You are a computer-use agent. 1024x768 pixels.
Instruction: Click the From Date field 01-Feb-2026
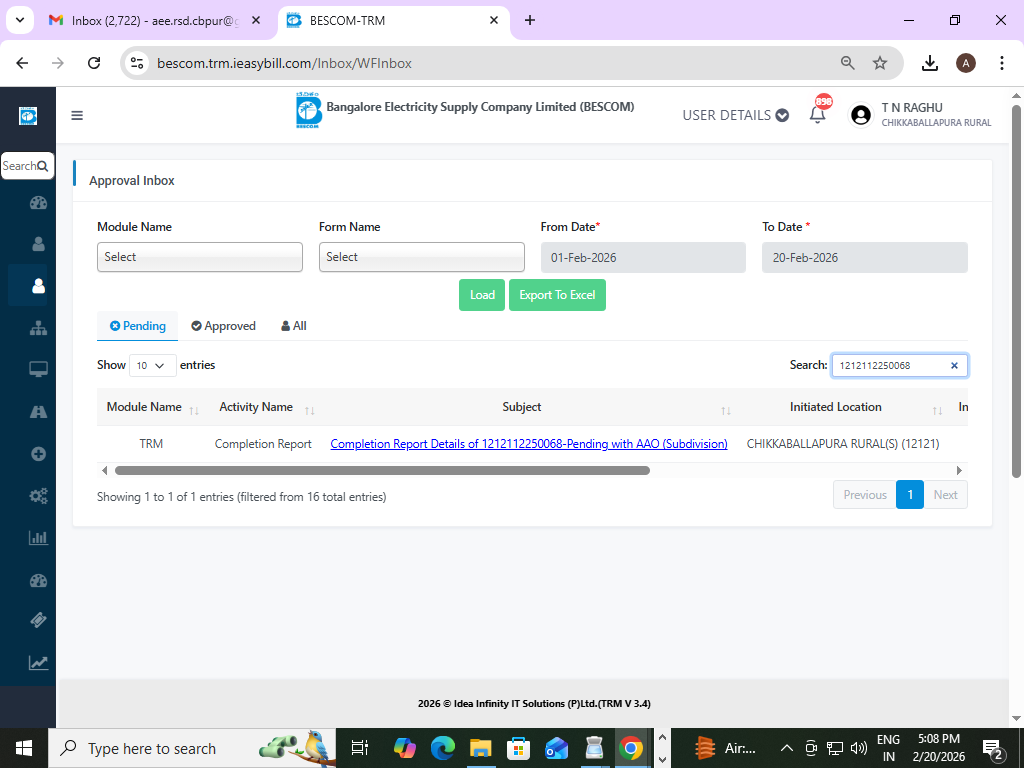coord(643,257)
